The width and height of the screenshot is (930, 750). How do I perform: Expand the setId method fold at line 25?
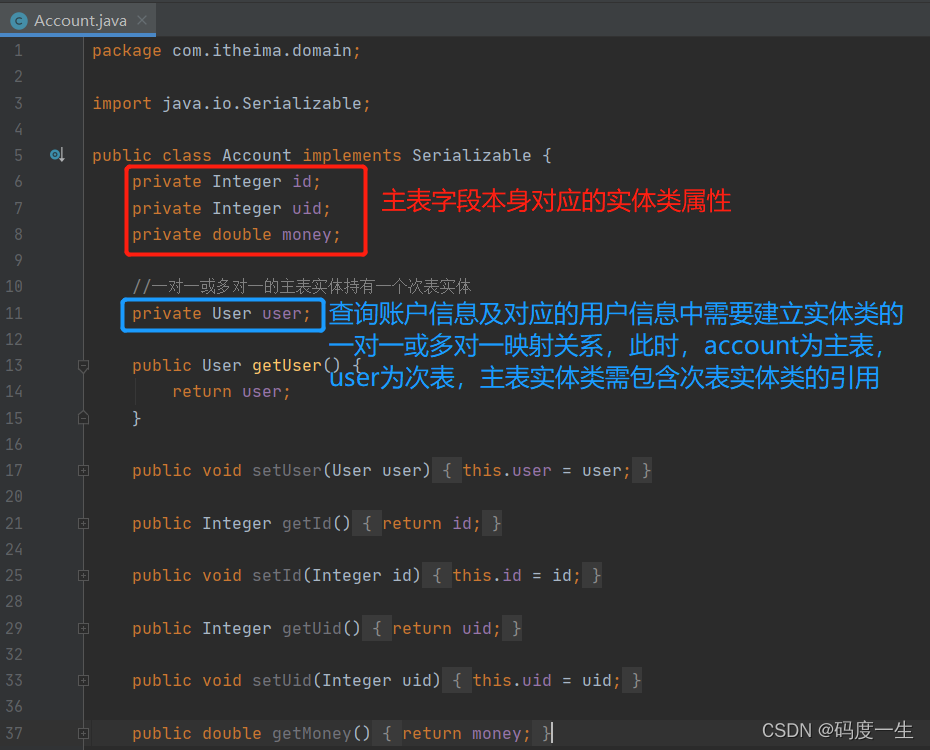pyautogui.click(x=84, y=576)
